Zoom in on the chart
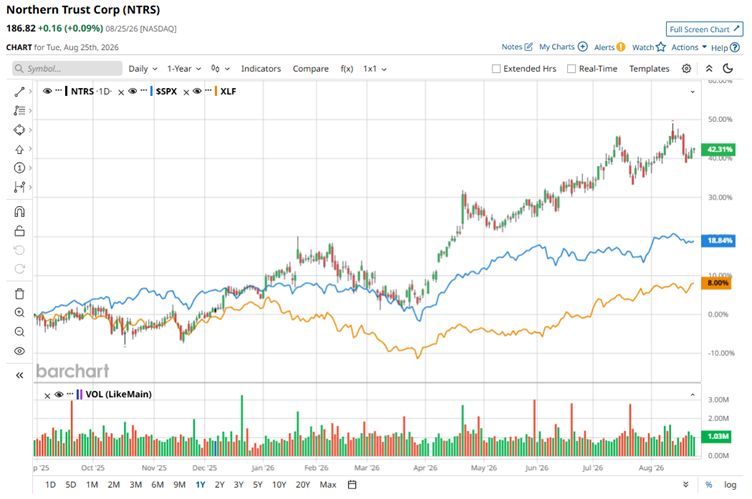The image size is (752, 499). coord(19,313)
